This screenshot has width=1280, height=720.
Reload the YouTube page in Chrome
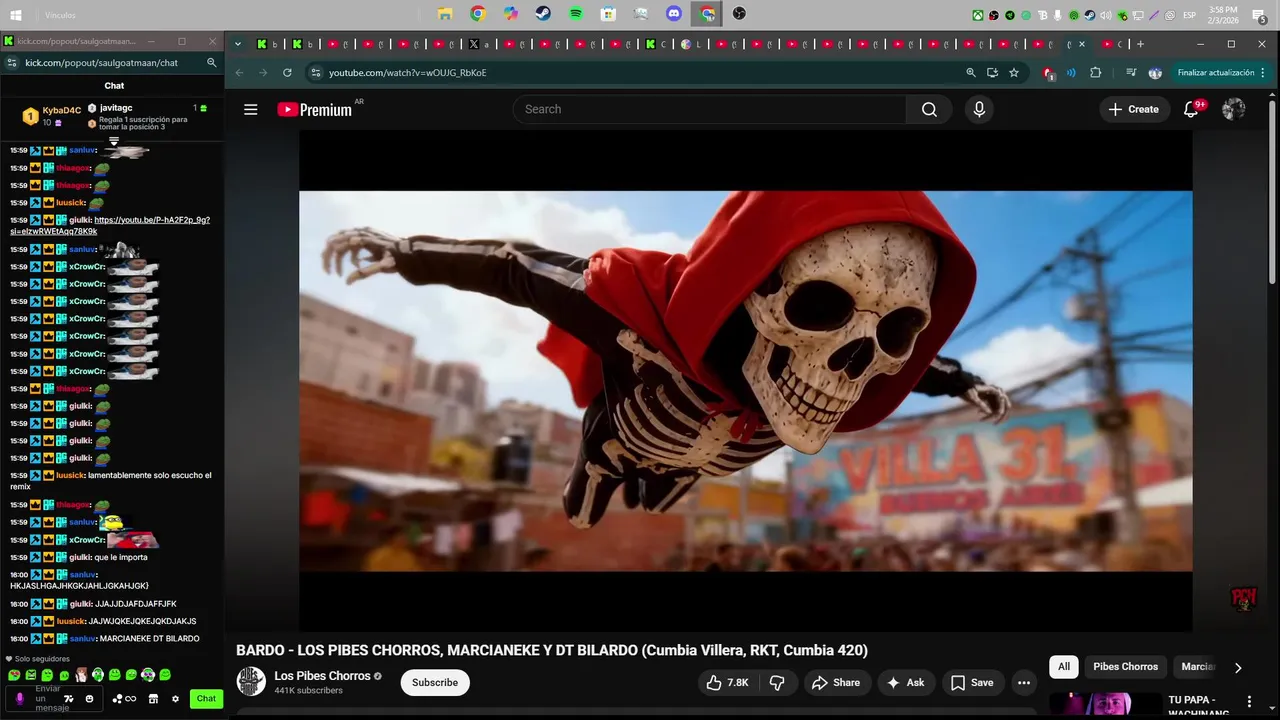click(287, 73)
